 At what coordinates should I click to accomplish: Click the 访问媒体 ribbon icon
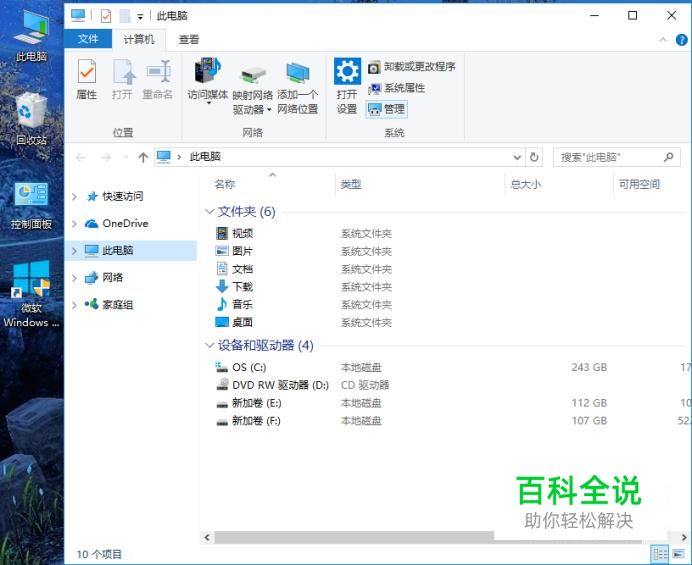click(207, 81)
